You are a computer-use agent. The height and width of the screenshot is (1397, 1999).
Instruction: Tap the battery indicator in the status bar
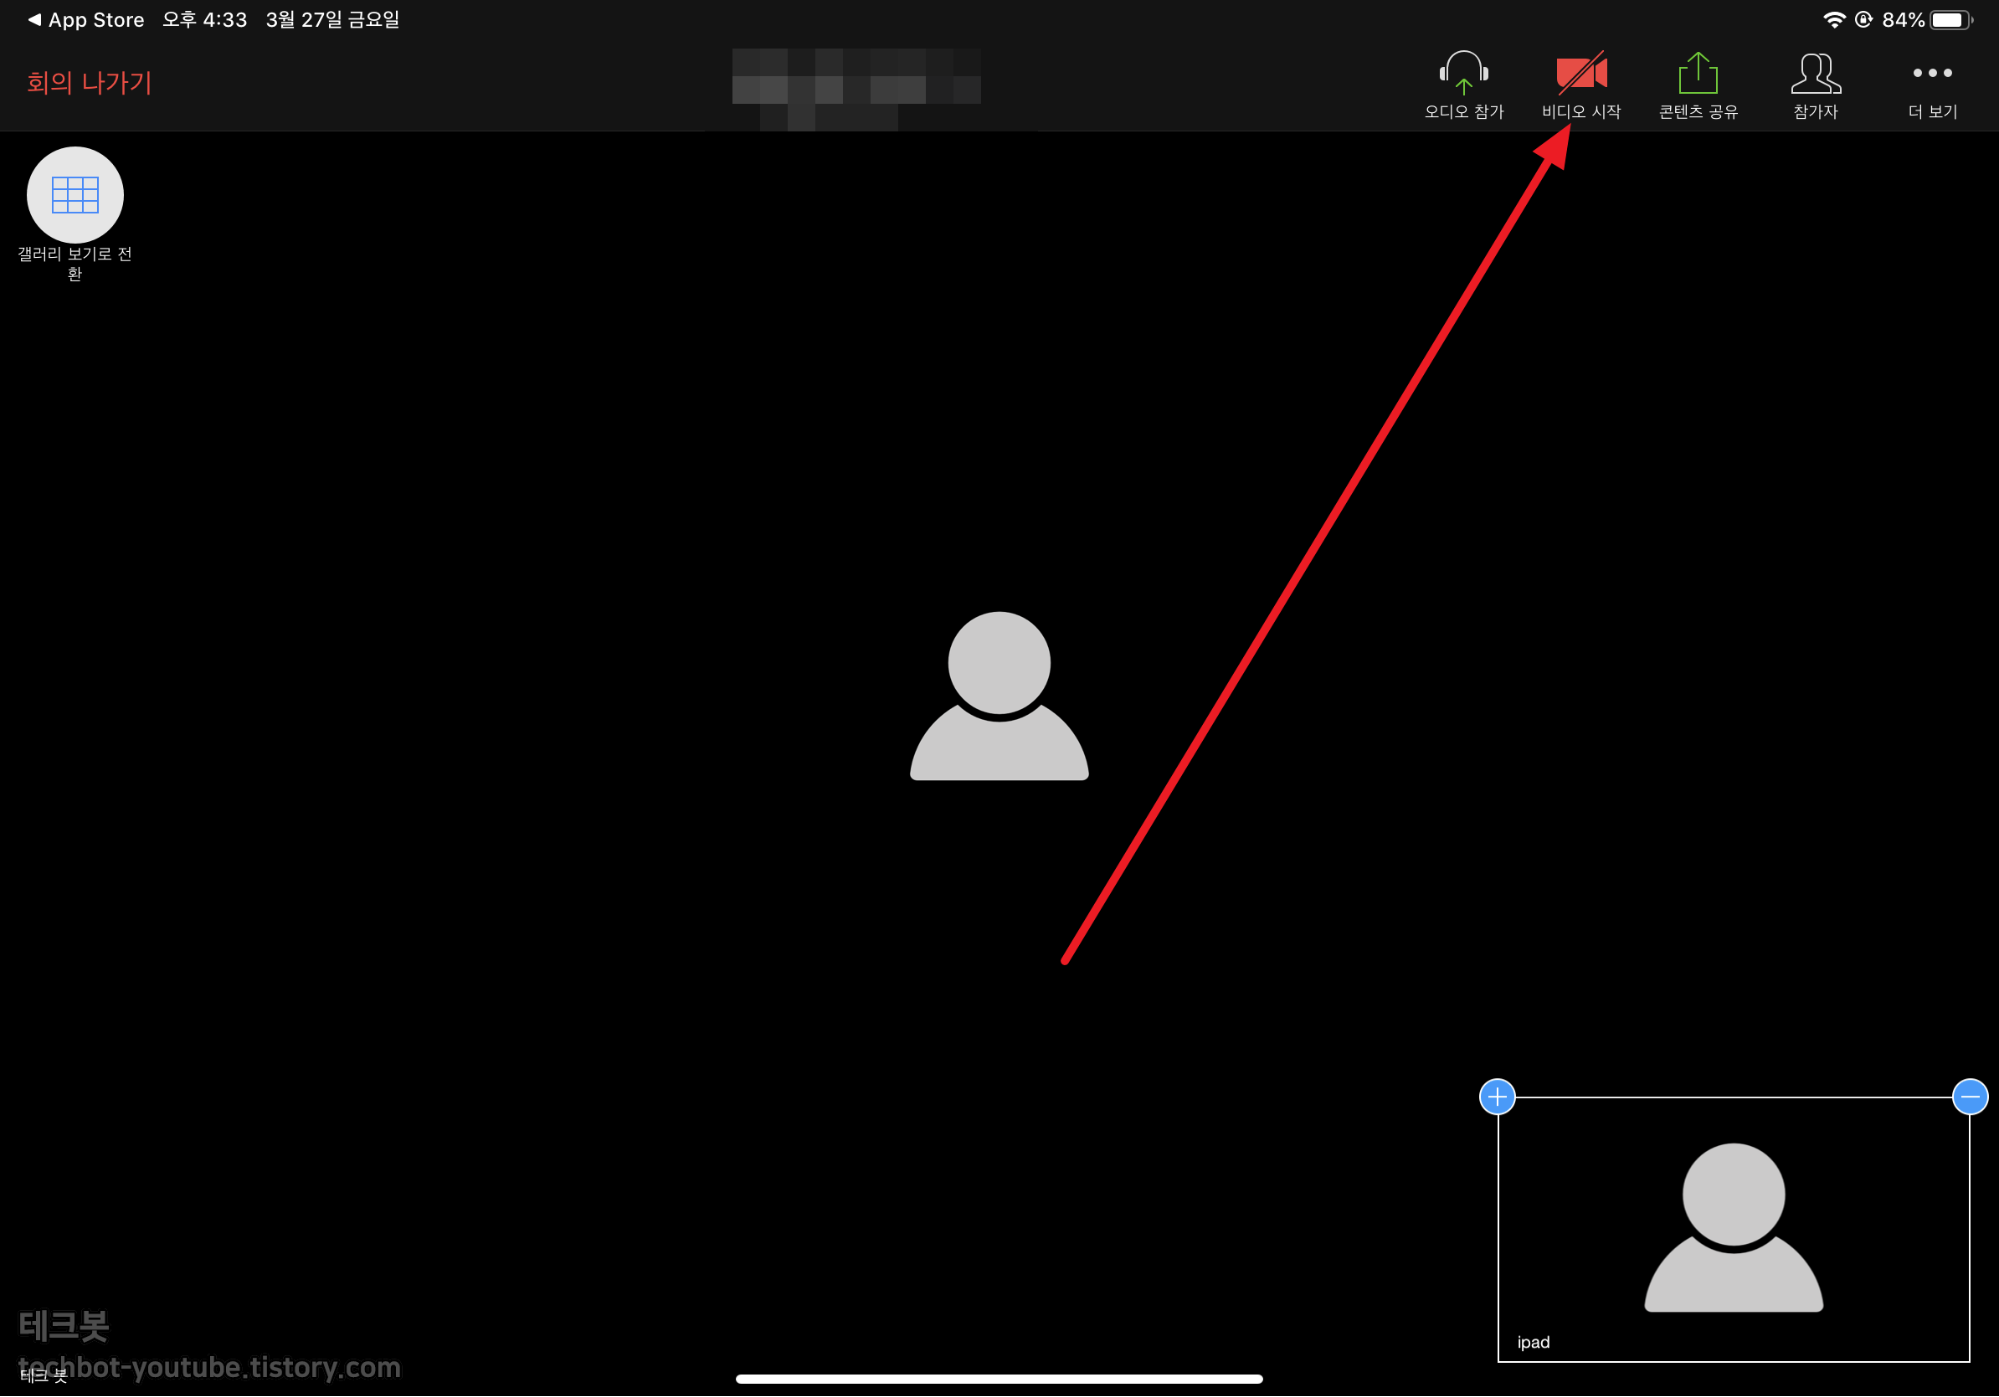[x=1949, y=20]
